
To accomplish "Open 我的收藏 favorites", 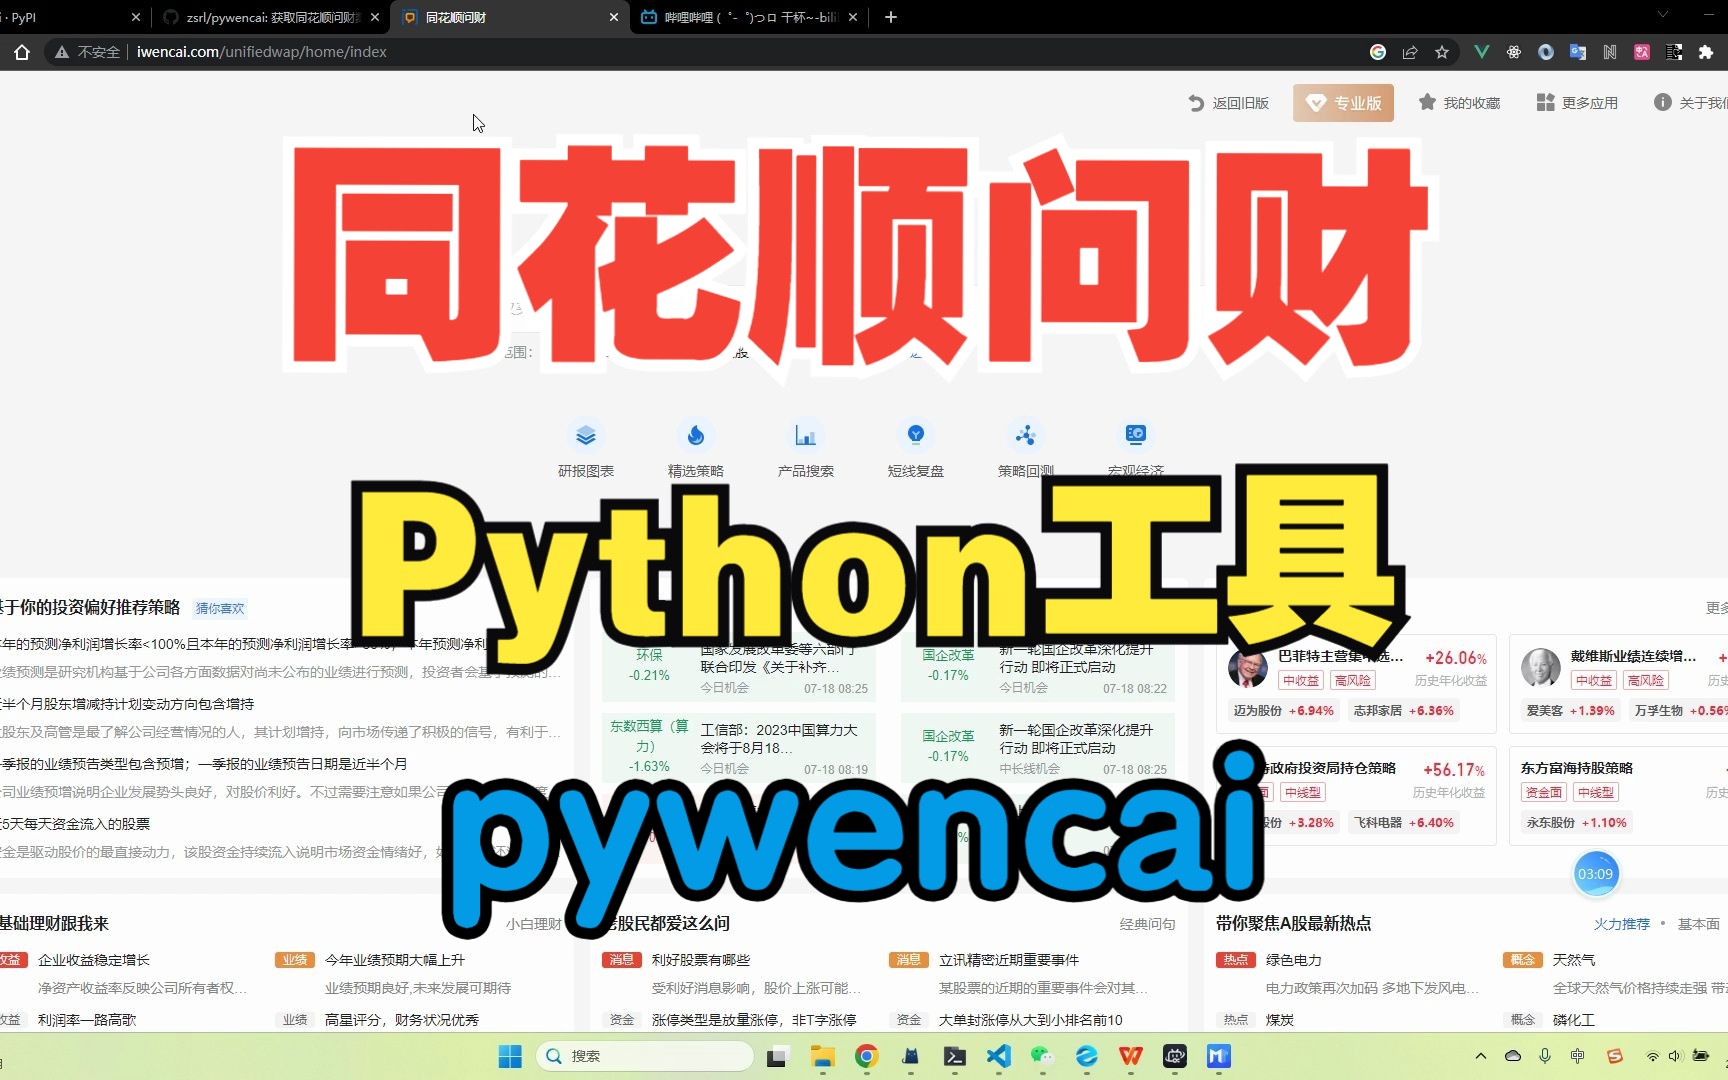I will pos(1460,103).
